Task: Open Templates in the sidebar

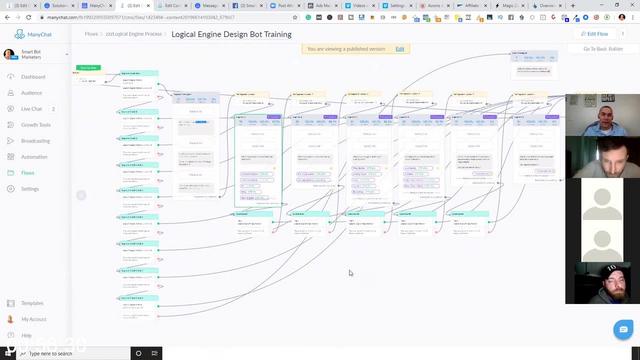Action: [32, 303]
